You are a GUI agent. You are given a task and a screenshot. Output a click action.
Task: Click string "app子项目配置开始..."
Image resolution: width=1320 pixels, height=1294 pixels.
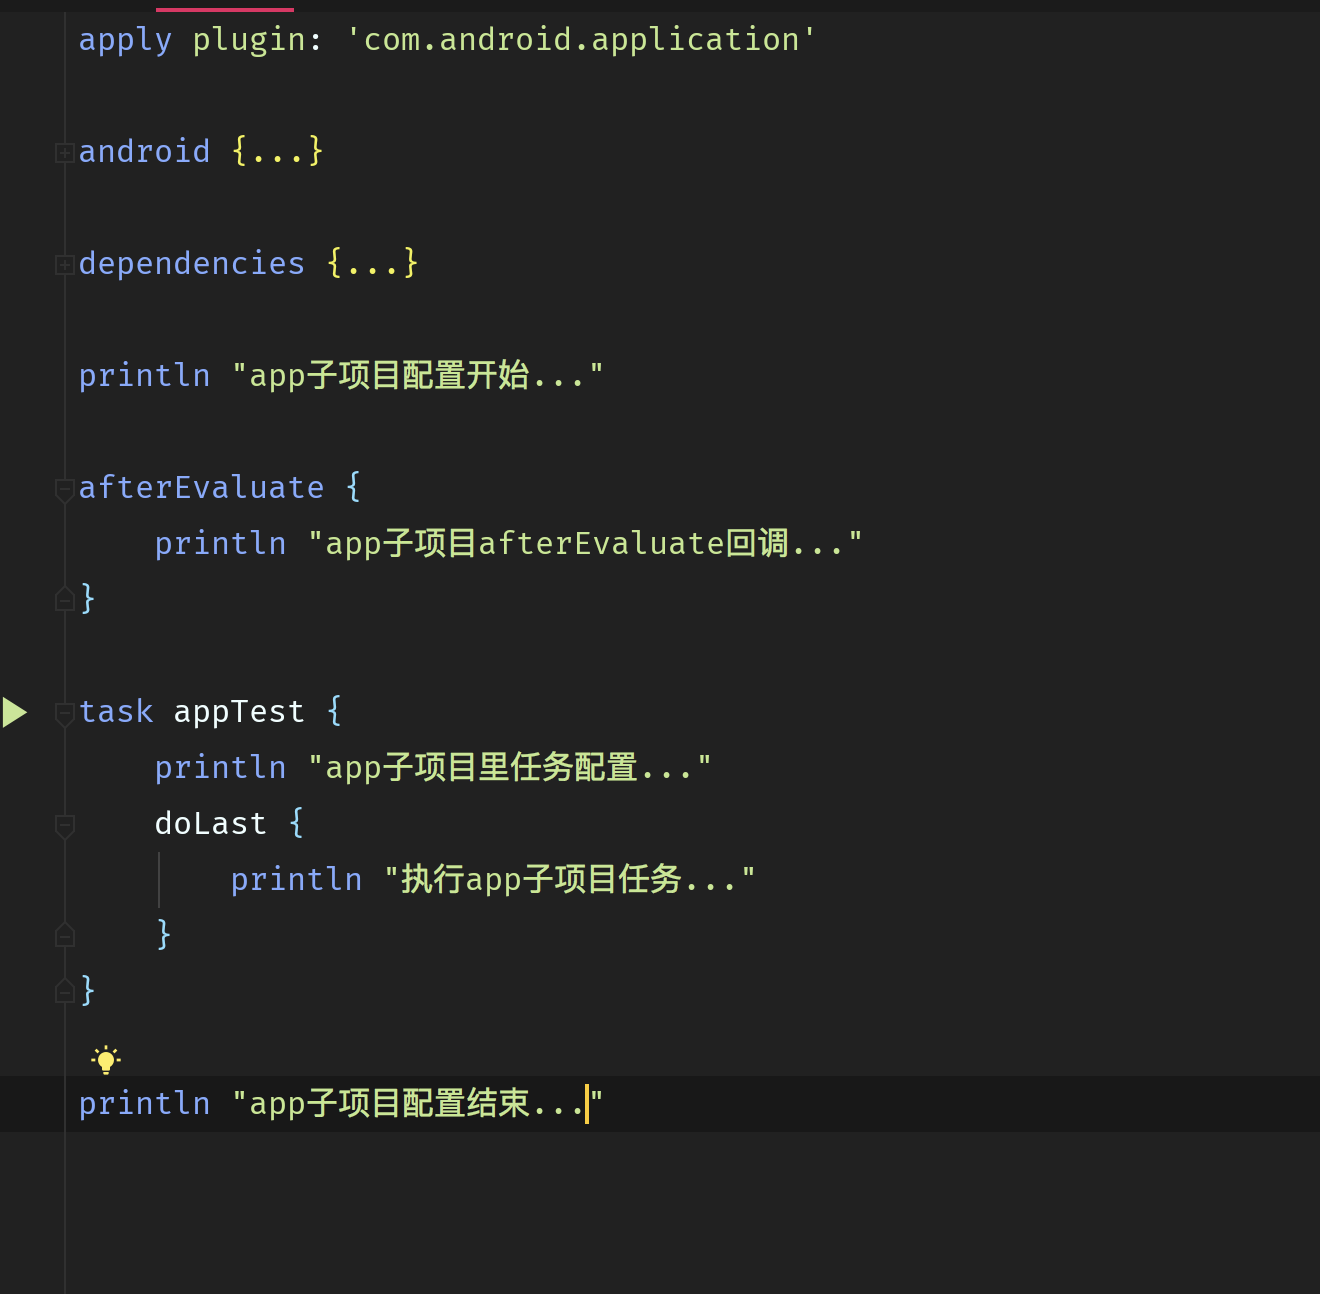[x=418, y=376]
